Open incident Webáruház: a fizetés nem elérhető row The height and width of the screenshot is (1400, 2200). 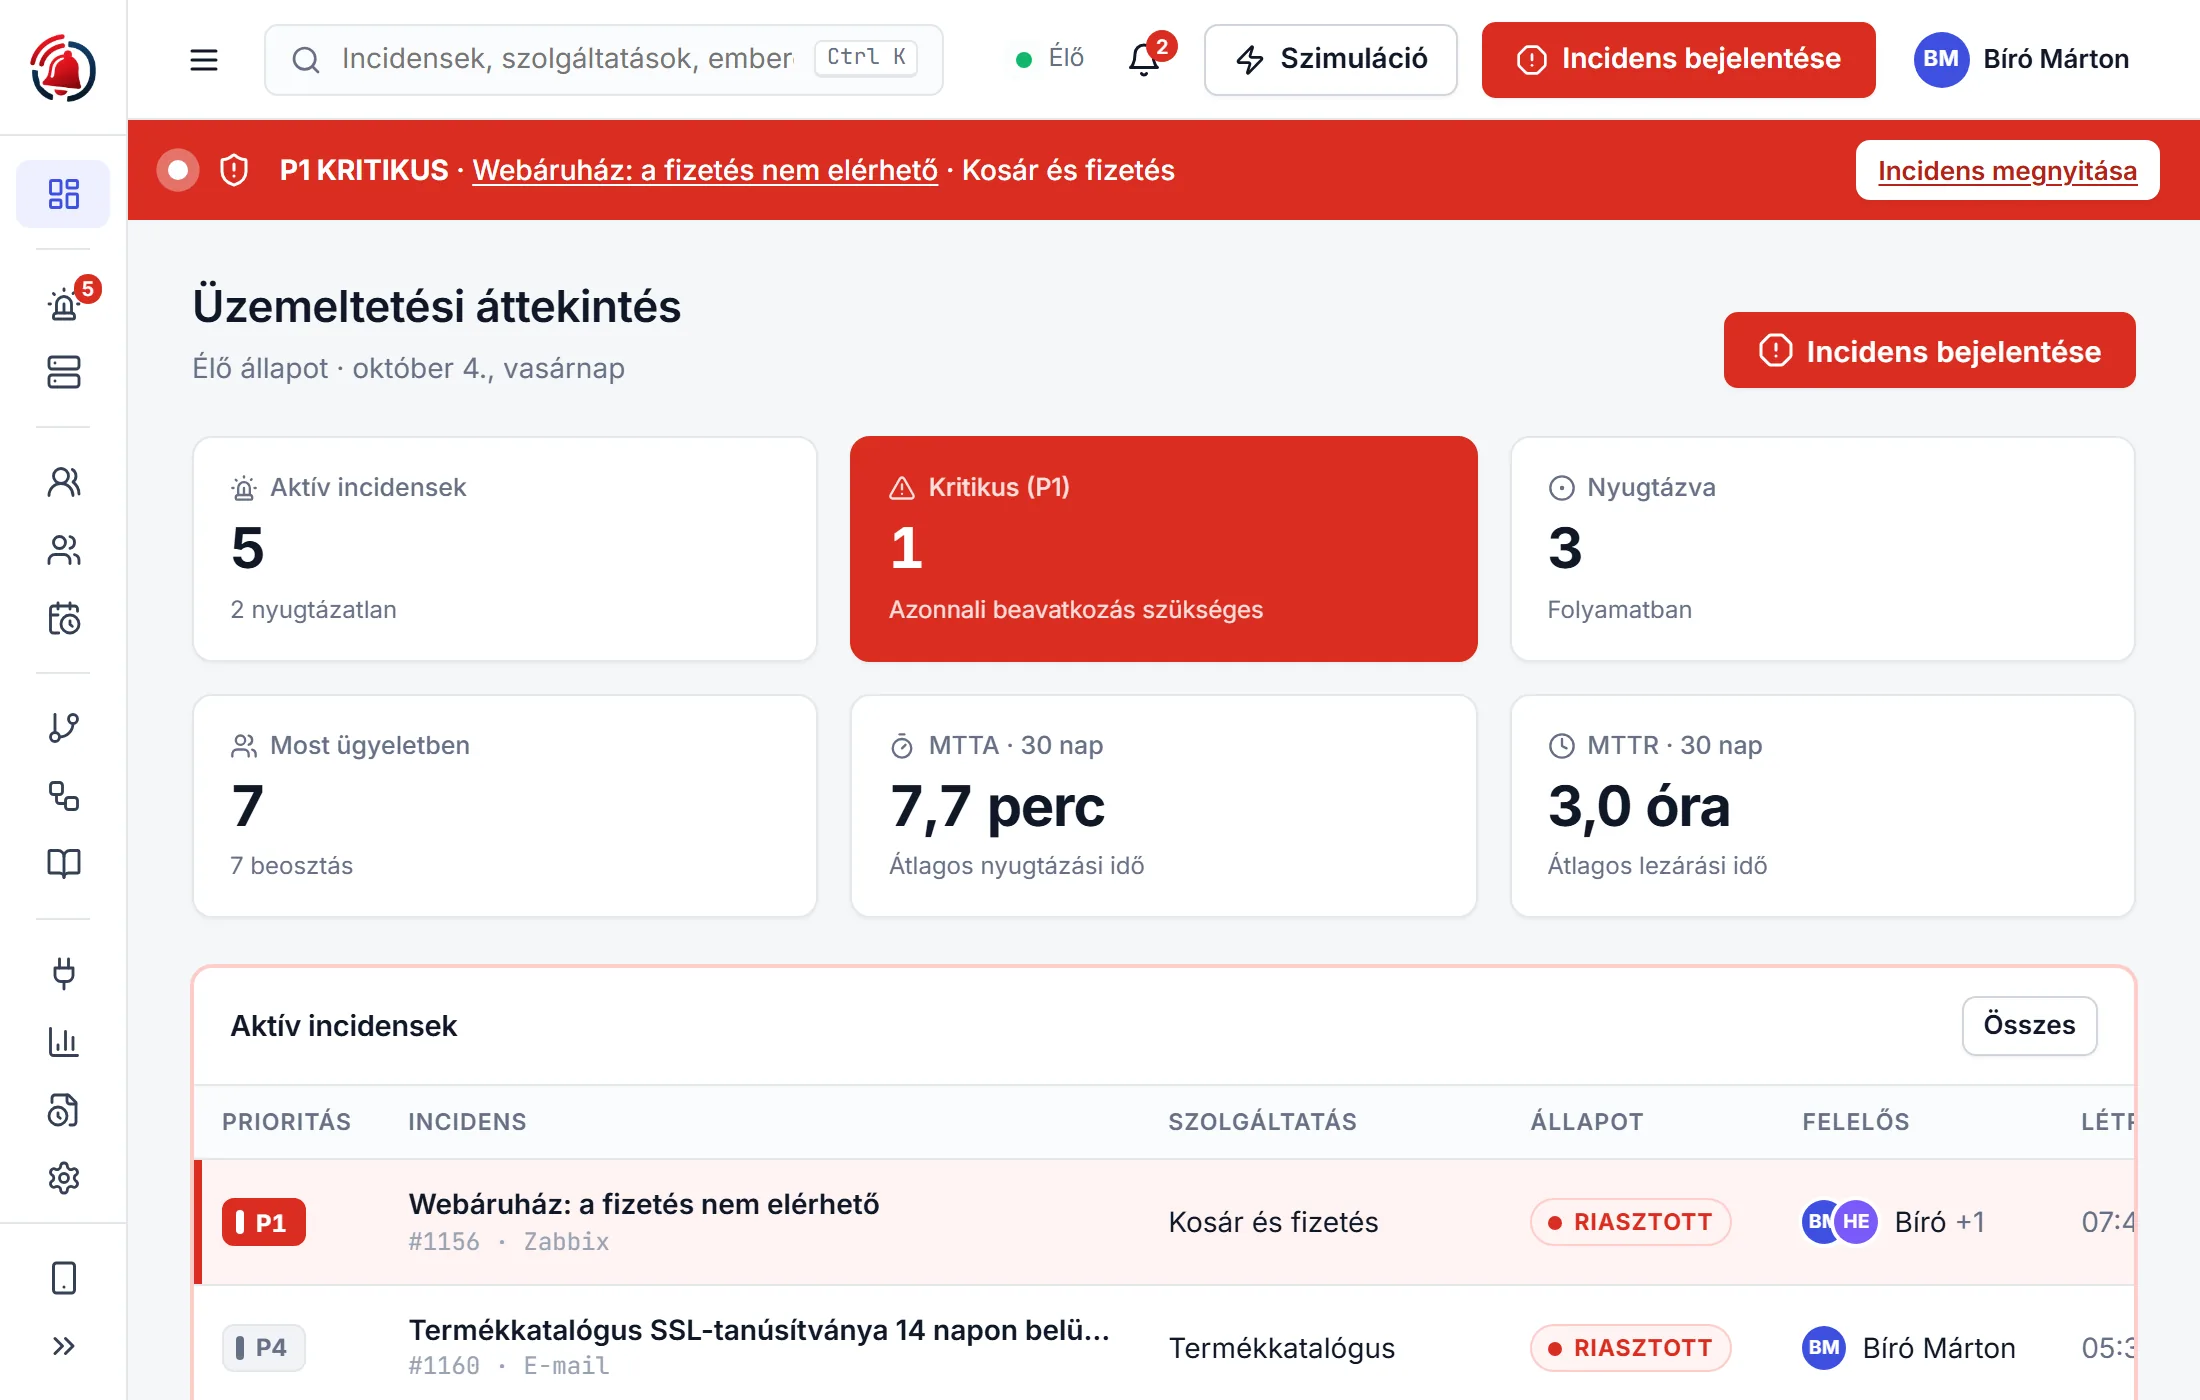coord(1165,1222)
